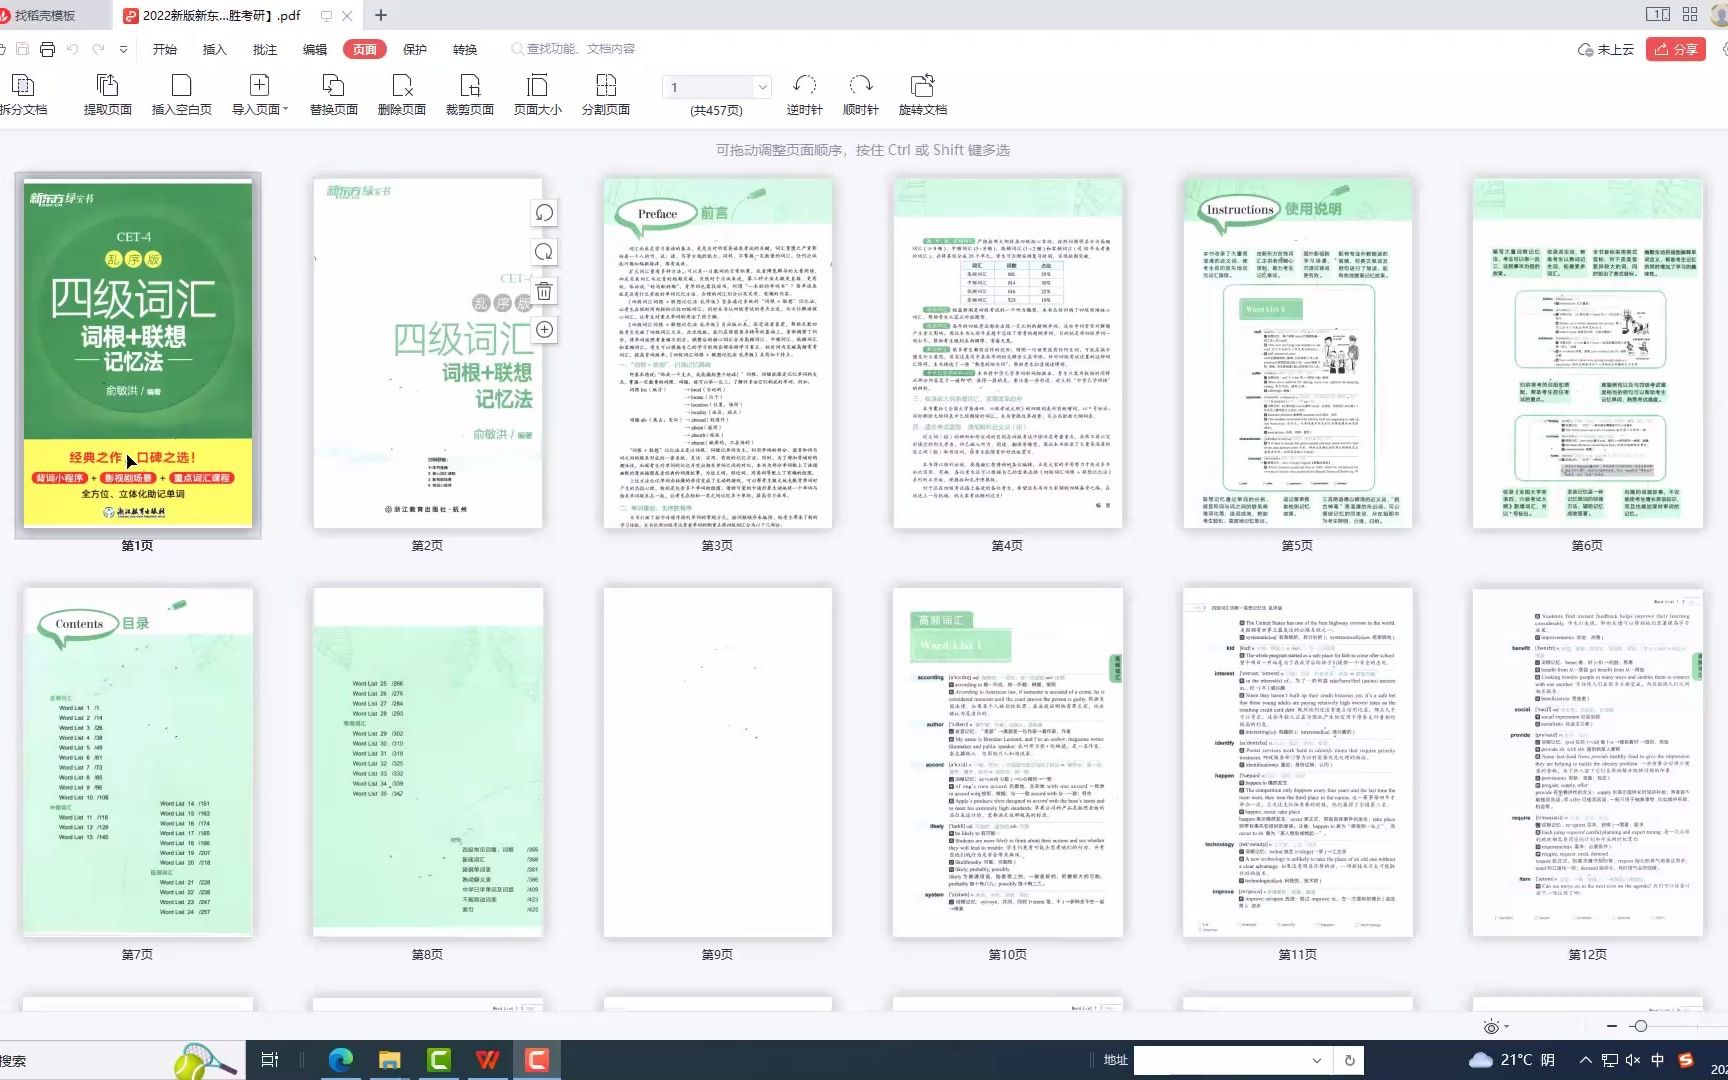Select the 裁剪页面 crop pages tool

470,95
